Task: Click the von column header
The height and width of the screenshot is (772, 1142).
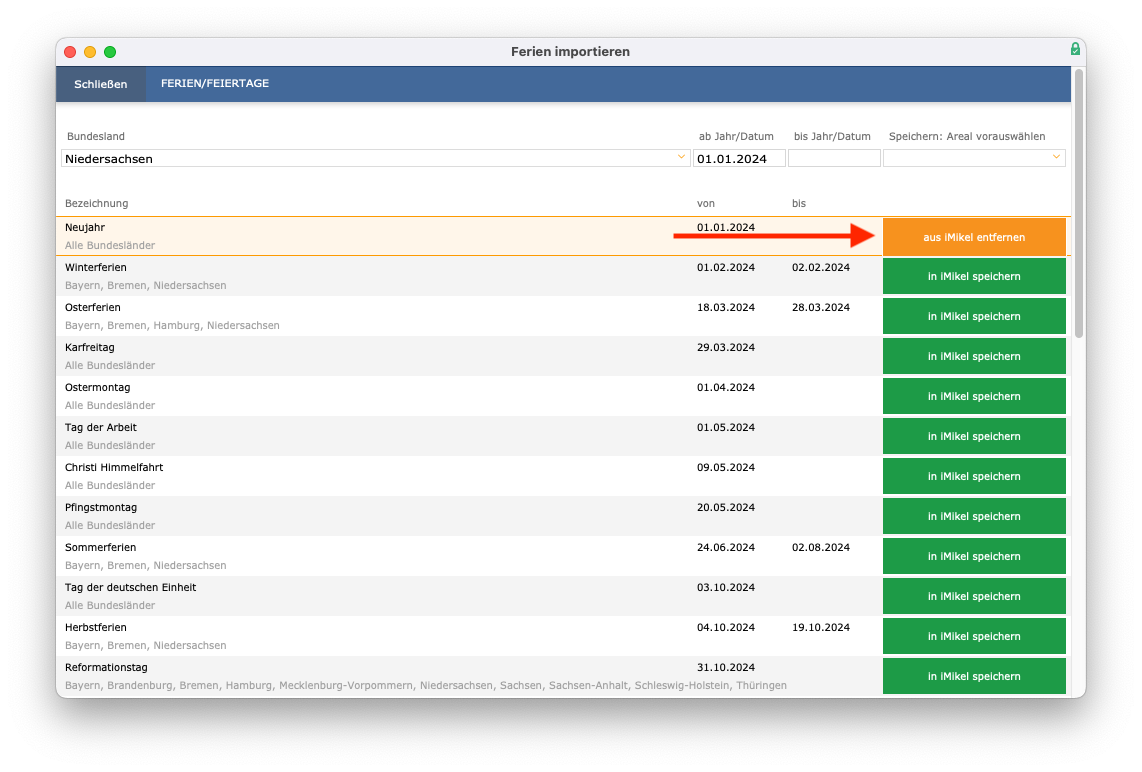Action: [706, 203]
